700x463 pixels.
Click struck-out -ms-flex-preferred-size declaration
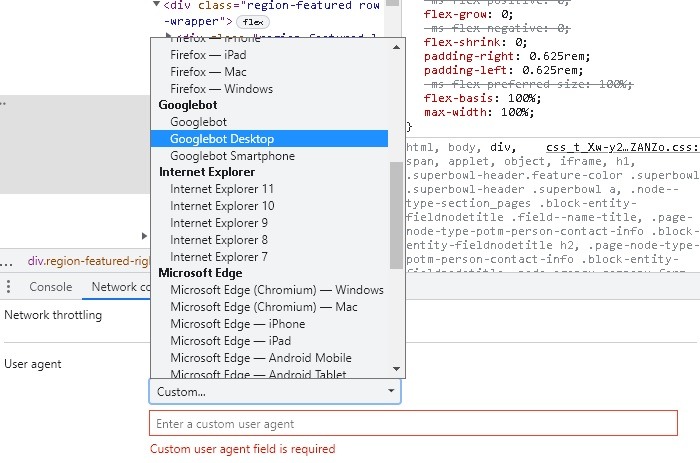coord(529,84)
